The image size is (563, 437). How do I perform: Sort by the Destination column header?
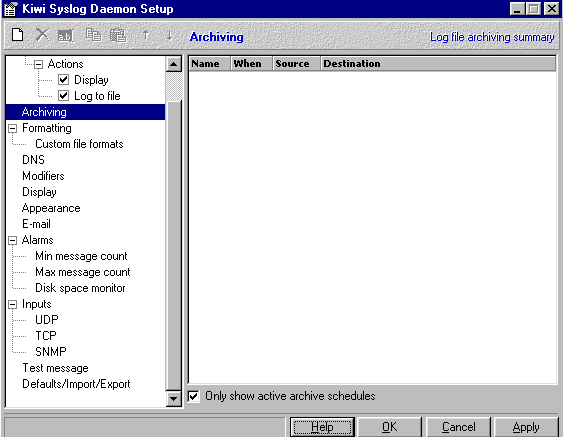438,64
